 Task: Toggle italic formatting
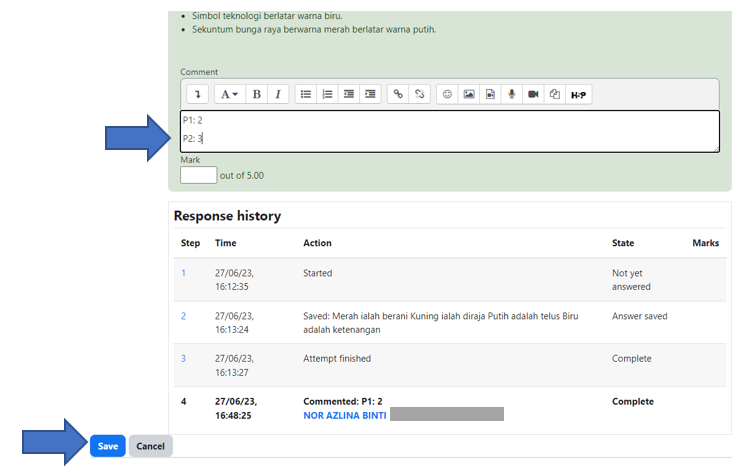[x=277, y=94]
